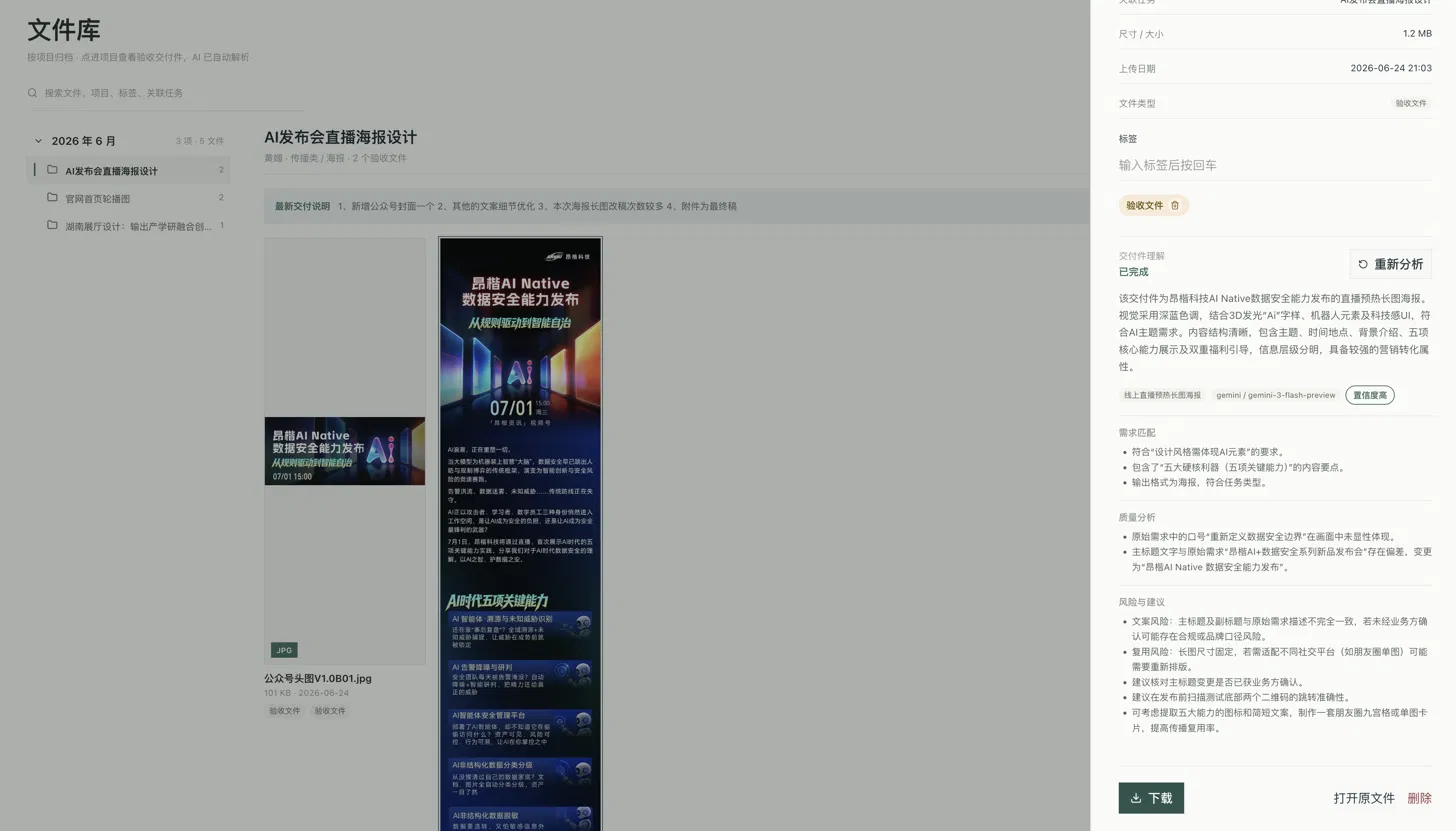Click the magnifier icon in the search bar
This screenshot has height=831, width=1456.
(33, 93)
